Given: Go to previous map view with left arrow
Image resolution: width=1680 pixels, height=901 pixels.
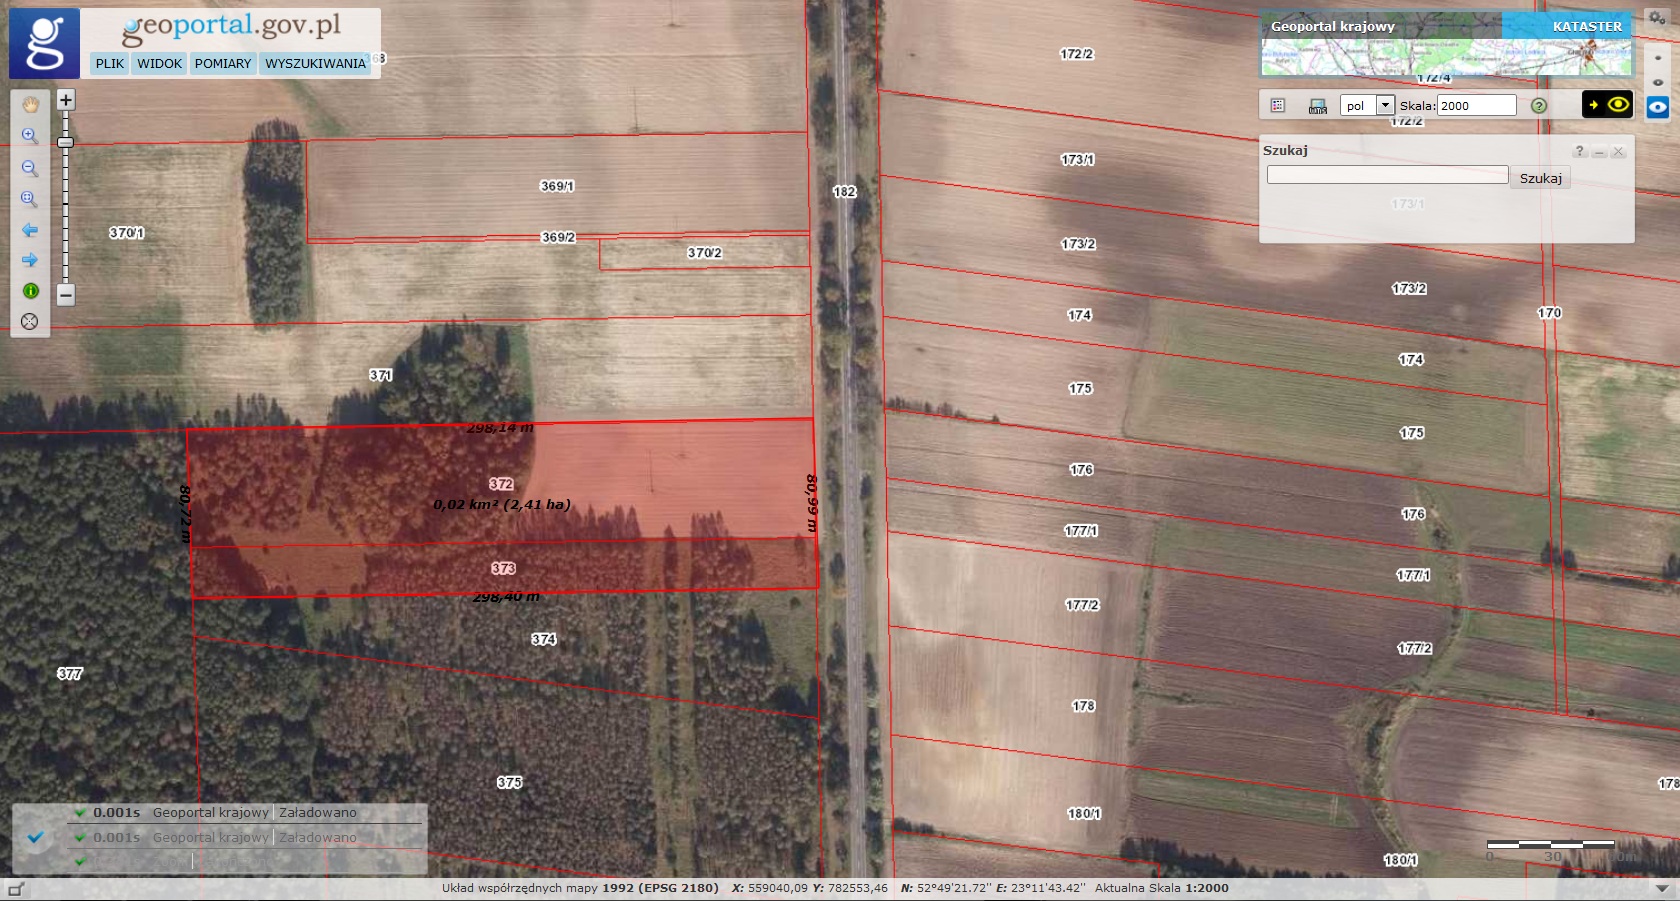Looking at the screenshot, I should click(x=30, y=230).
